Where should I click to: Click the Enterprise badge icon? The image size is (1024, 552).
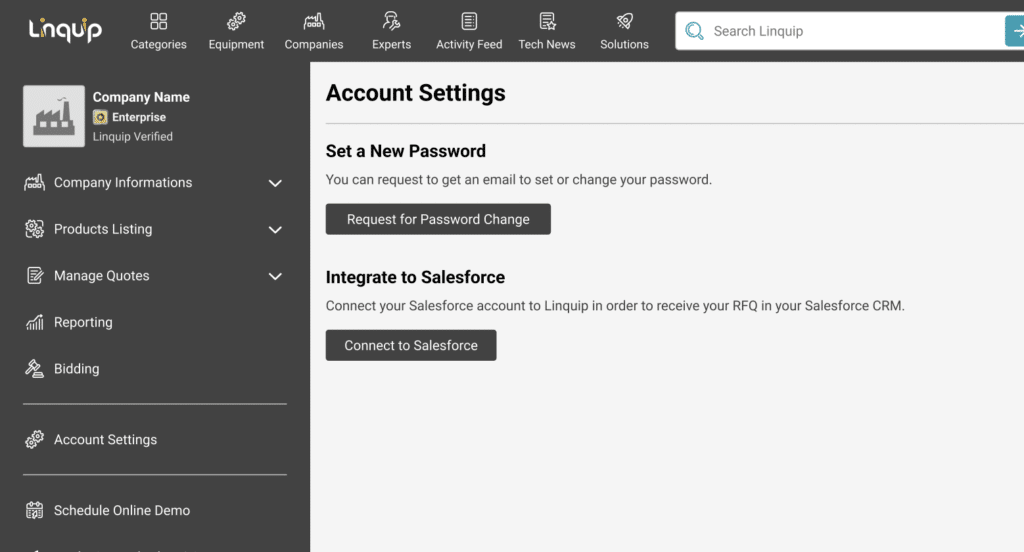tap(100, 117)
